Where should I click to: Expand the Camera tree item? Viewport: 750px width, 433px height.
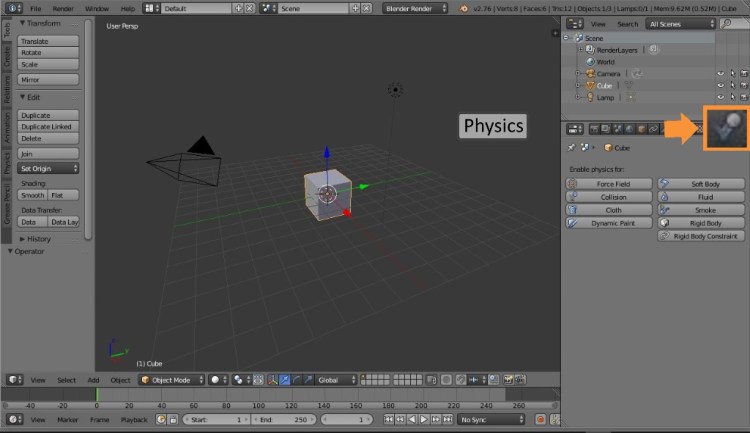(x=577, y=73)
